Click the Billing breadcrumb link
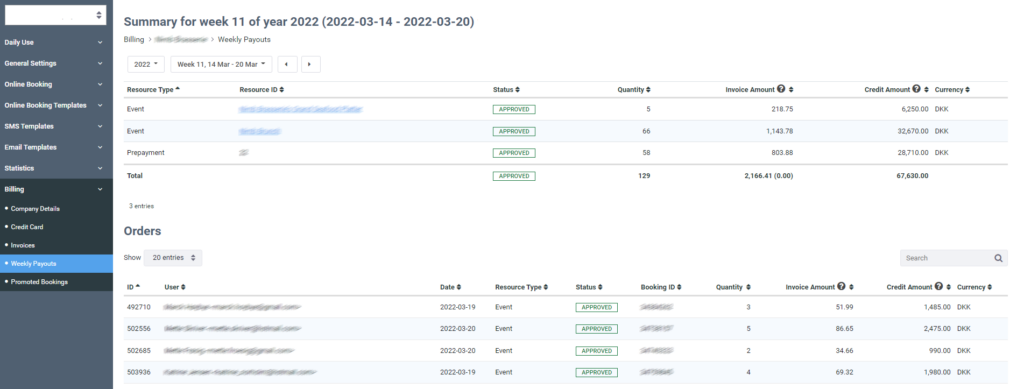 pos(133,40)
